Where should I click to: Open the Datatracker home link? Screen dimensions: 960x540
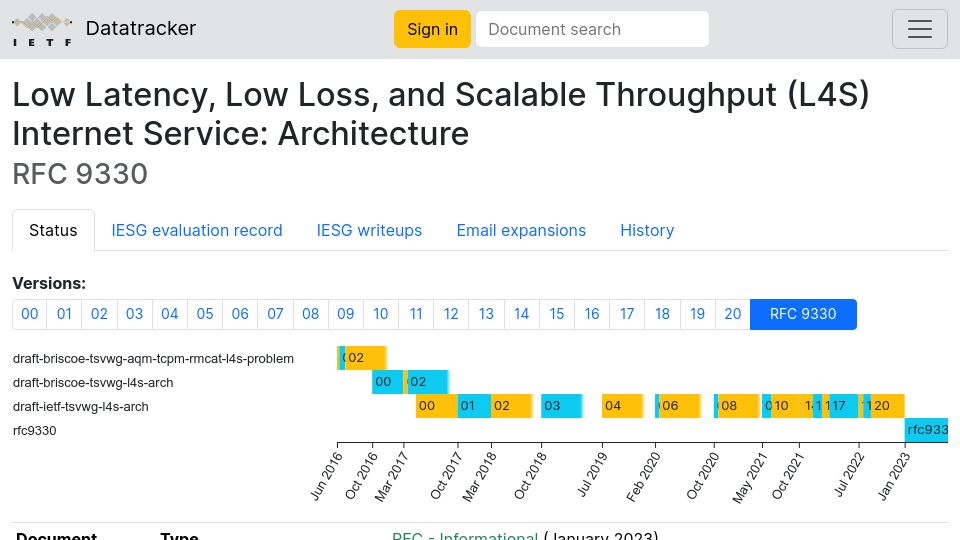pos(141,28)
